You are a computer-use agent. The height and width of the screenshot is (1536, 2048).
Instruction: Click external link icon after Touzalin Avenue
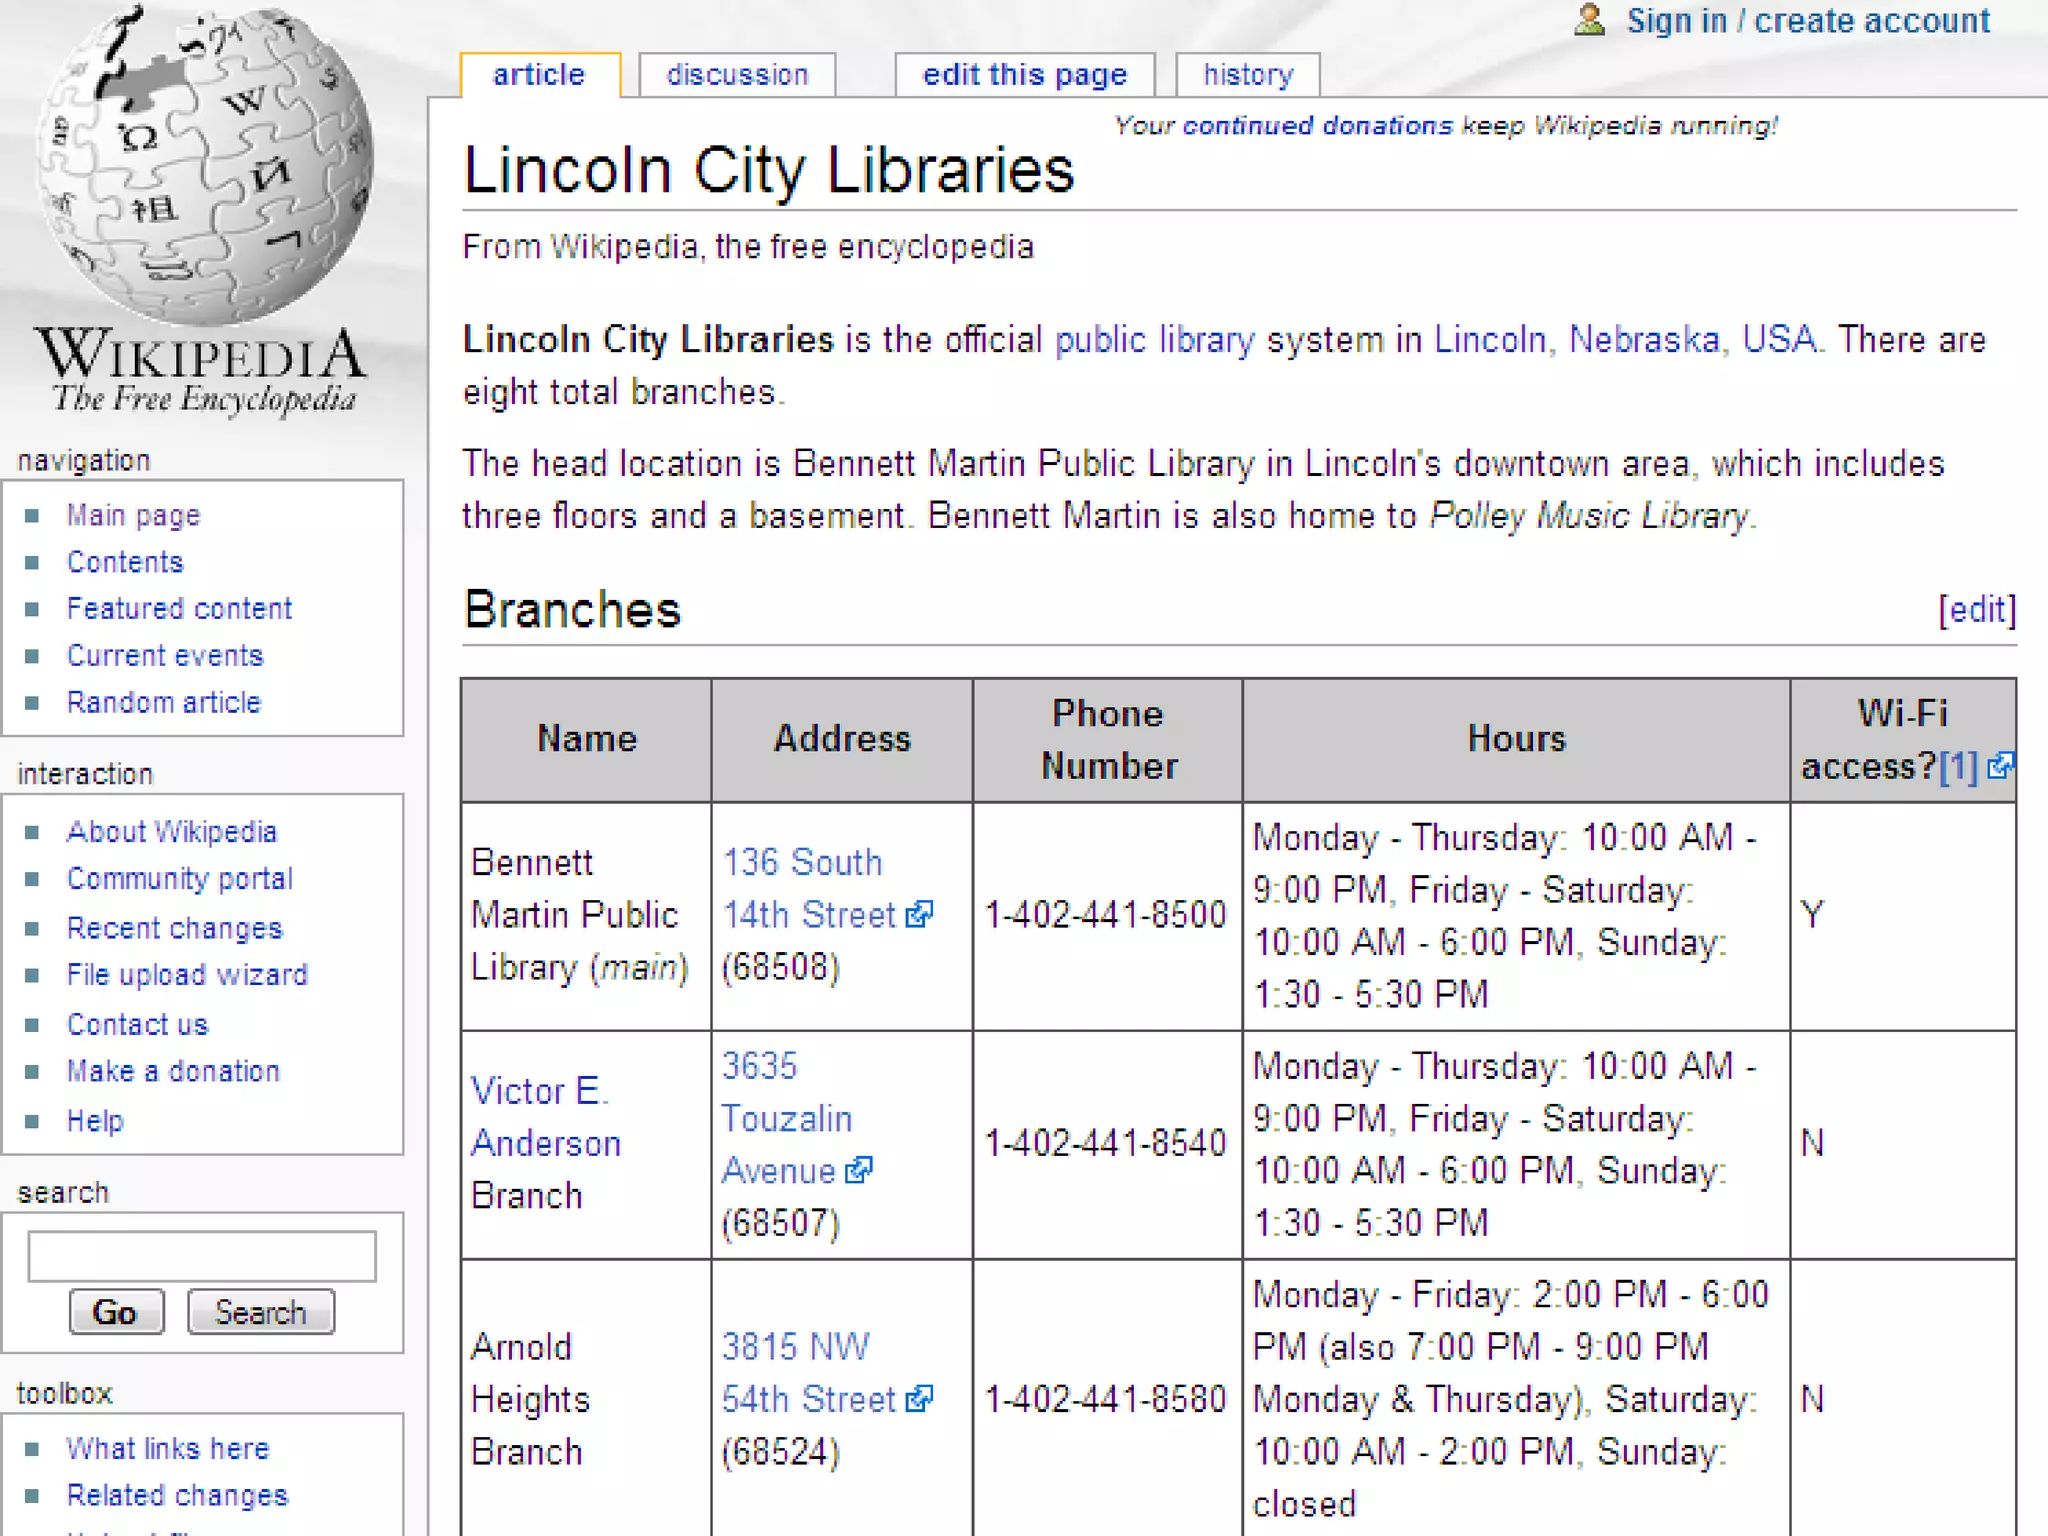[x=859, y=1170]
